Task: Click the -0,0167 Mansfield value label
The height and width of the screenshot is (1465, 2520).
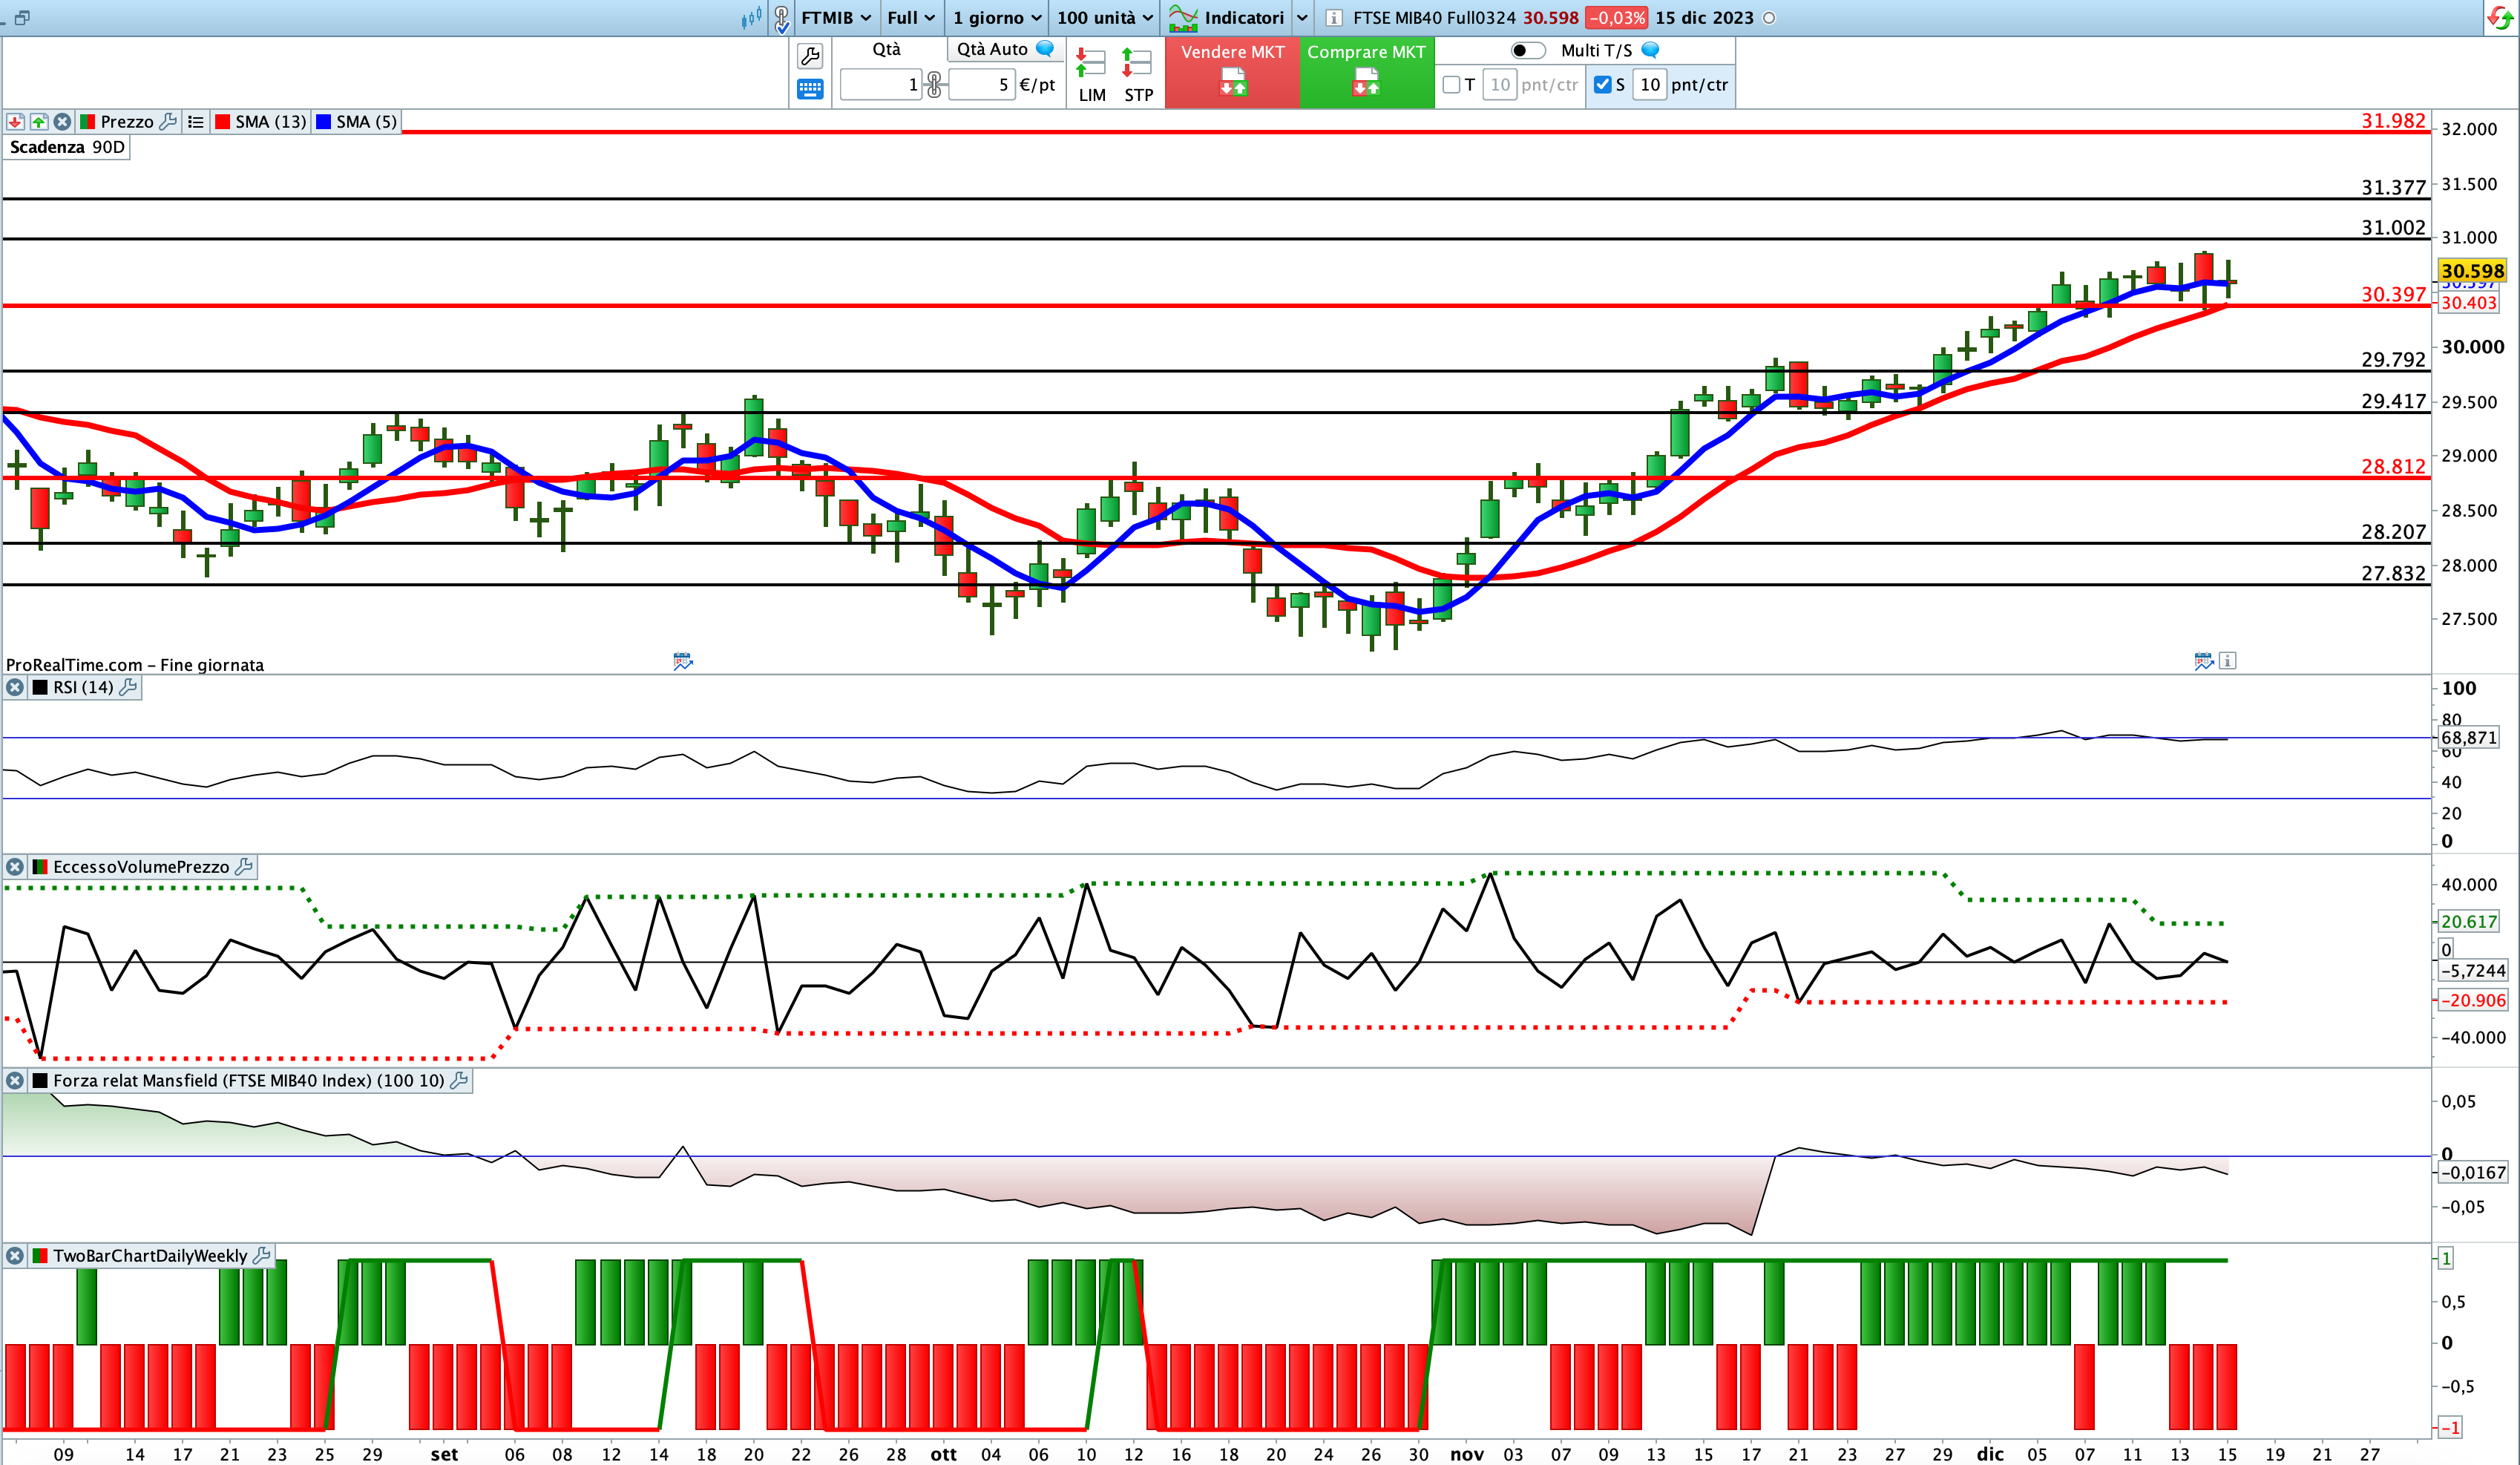Action: pyautogui.click(x=2473, y=1172)
